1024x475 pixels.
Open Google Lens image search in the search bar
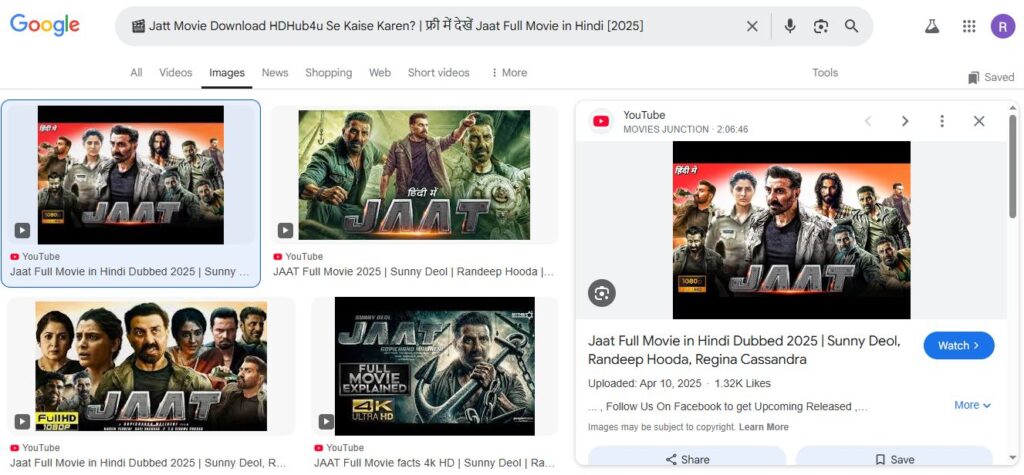pos(821,26)
